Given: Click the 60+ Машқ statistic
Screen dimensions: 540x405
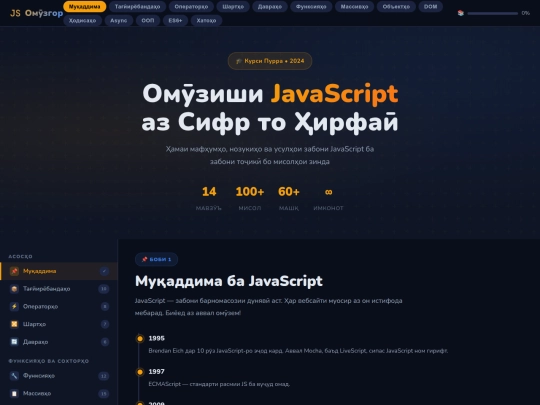Looking at the screenshot, I should tap(289, 198).
